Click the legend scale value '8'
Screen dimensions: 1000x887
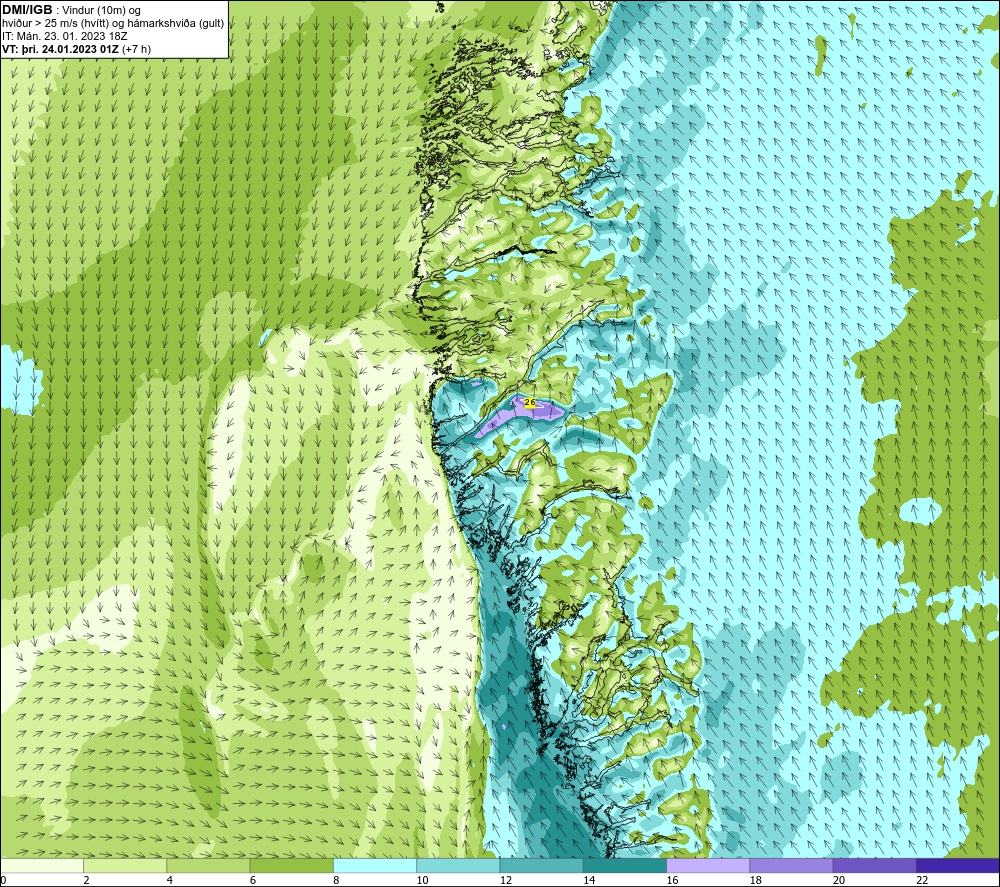coord(336,880)
